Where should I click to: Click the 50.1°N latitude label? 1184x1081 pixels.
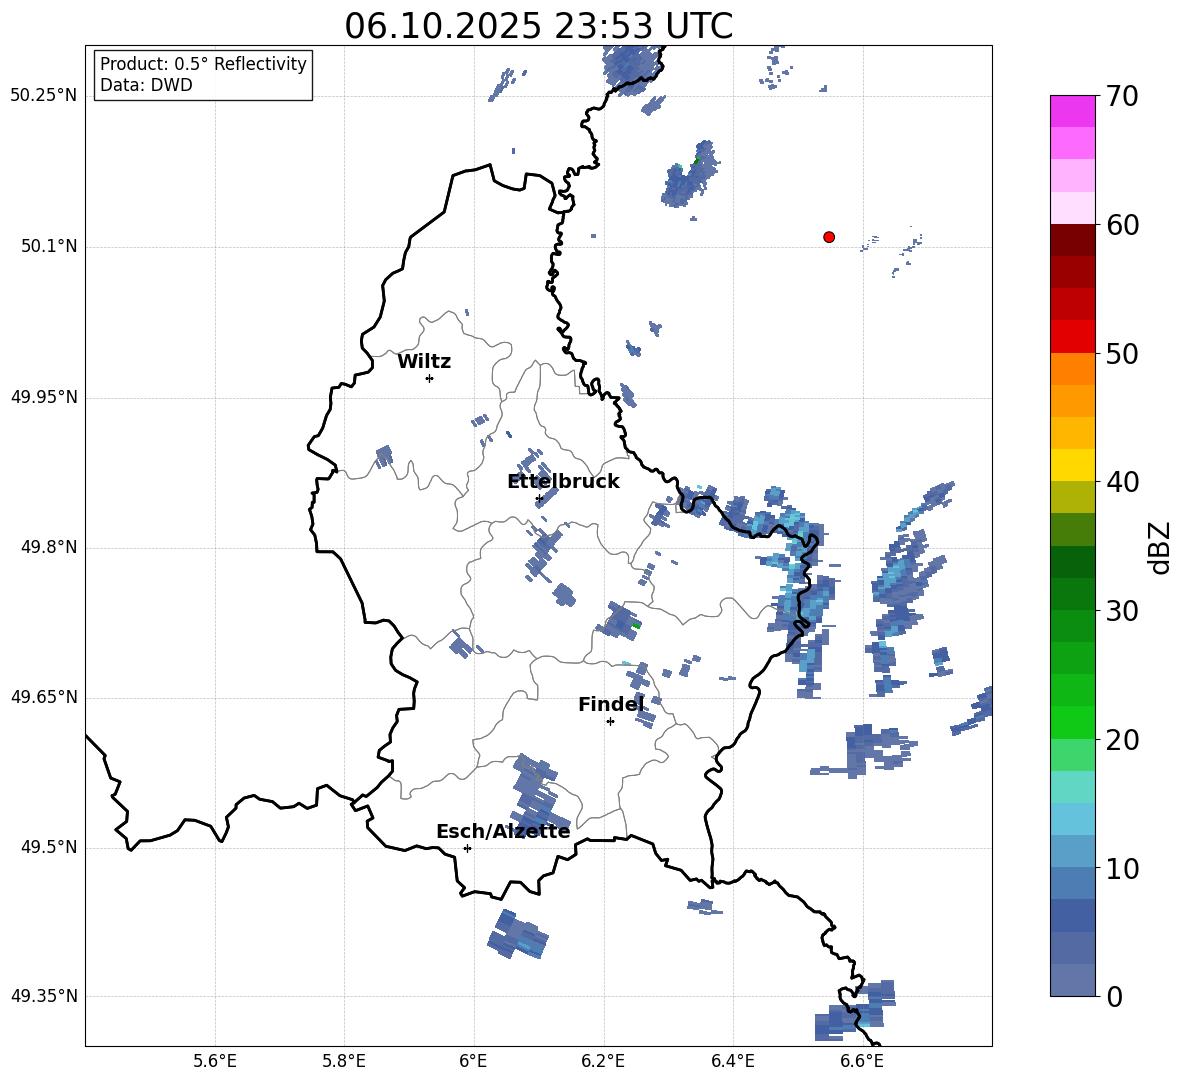pos(48,247)
